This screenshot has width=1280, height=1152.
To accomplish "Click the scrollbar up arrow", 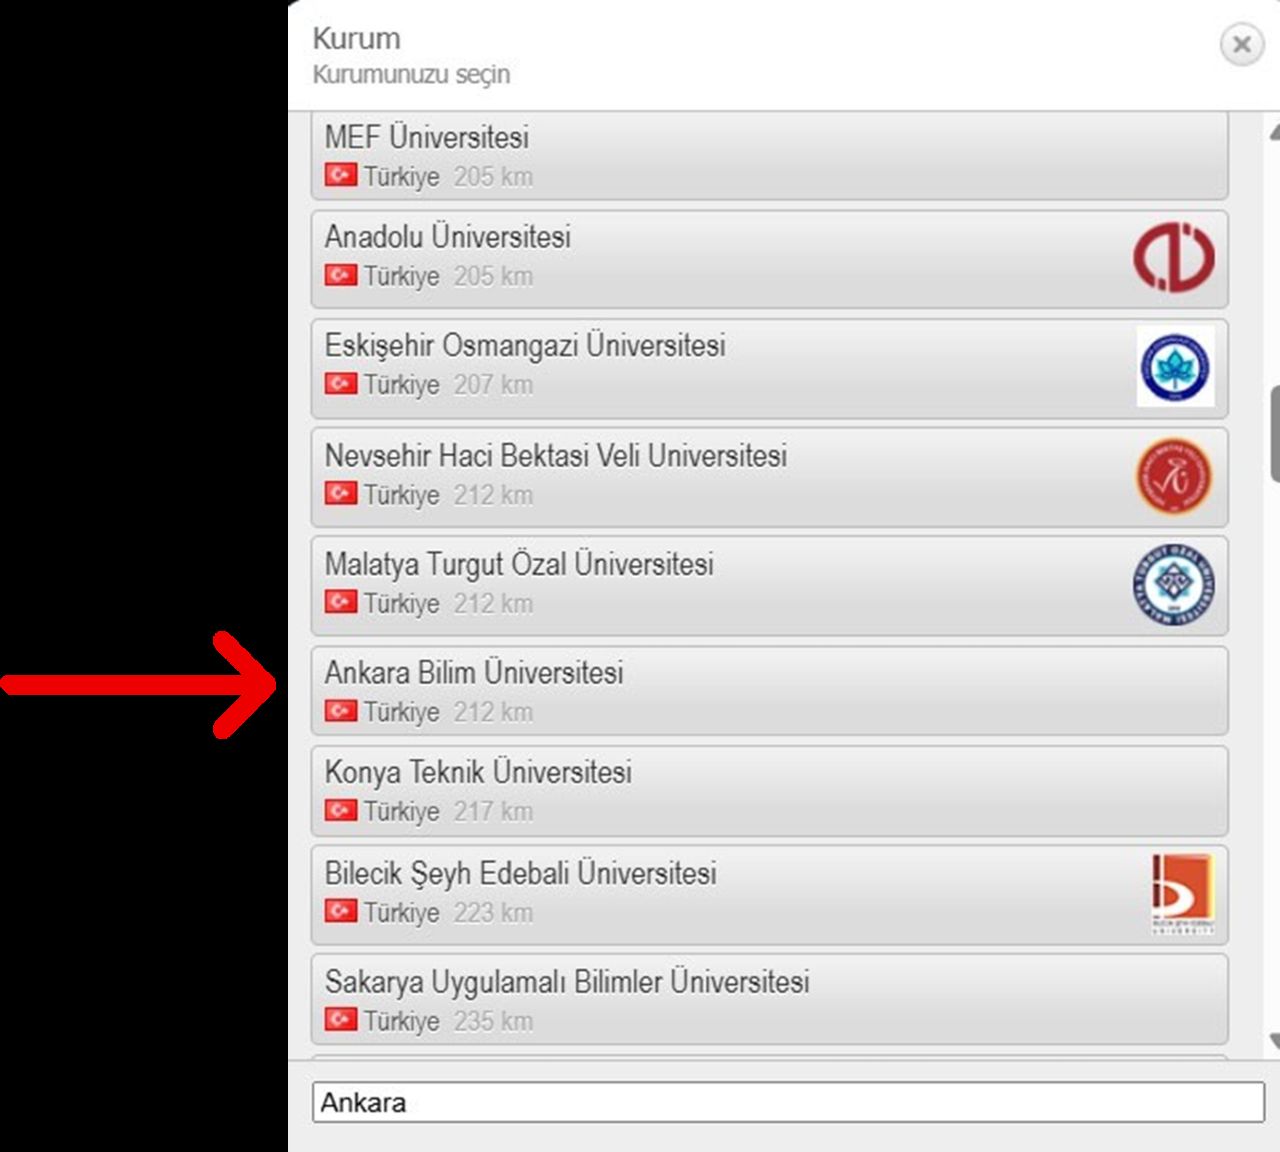I will pos(1274,132).
